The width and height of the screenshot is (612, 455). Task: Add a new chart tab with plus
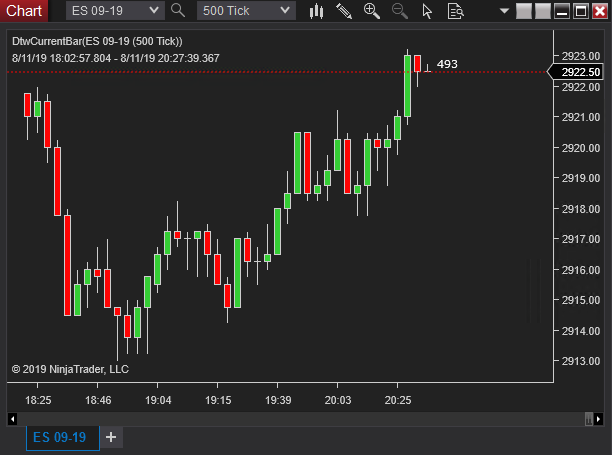click(x=111, y=437)
